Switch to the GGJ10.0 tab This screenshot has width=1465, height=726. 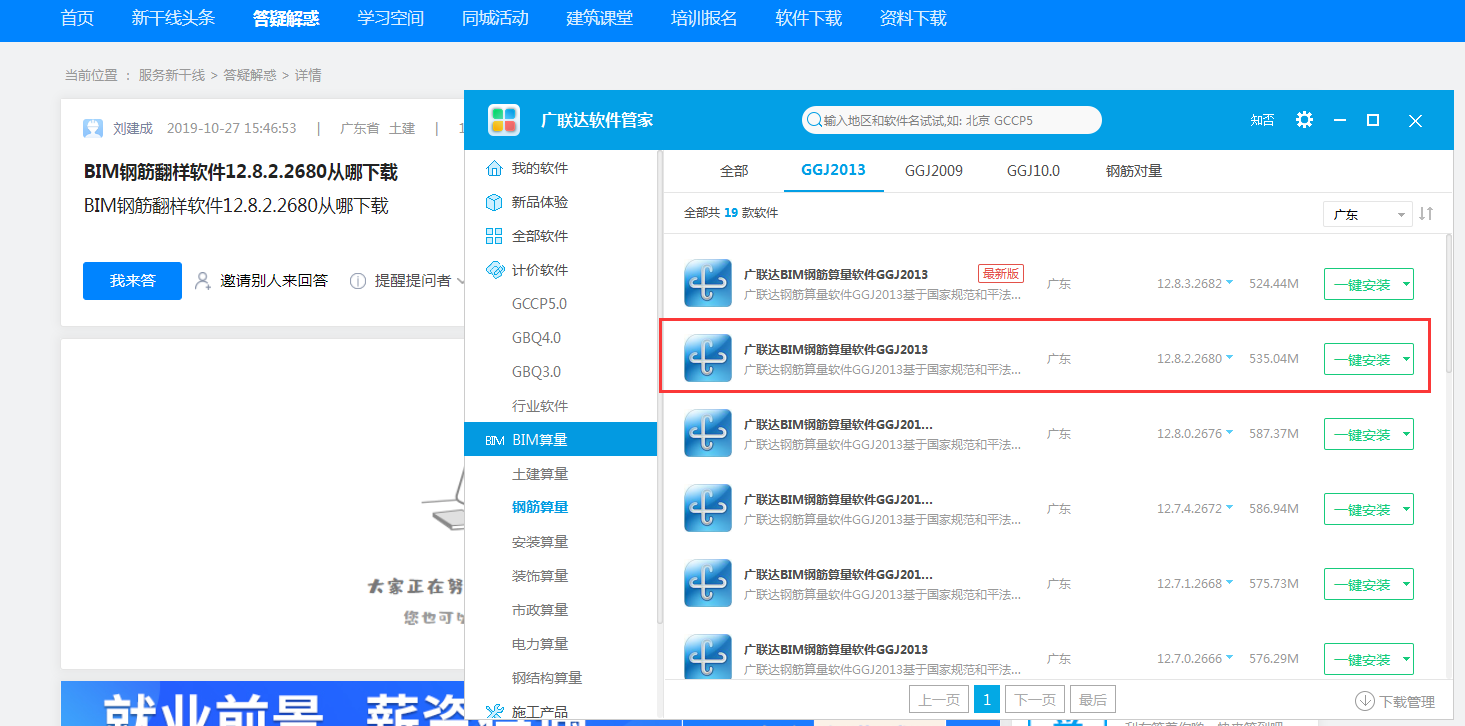click(x=1033, y=171)
